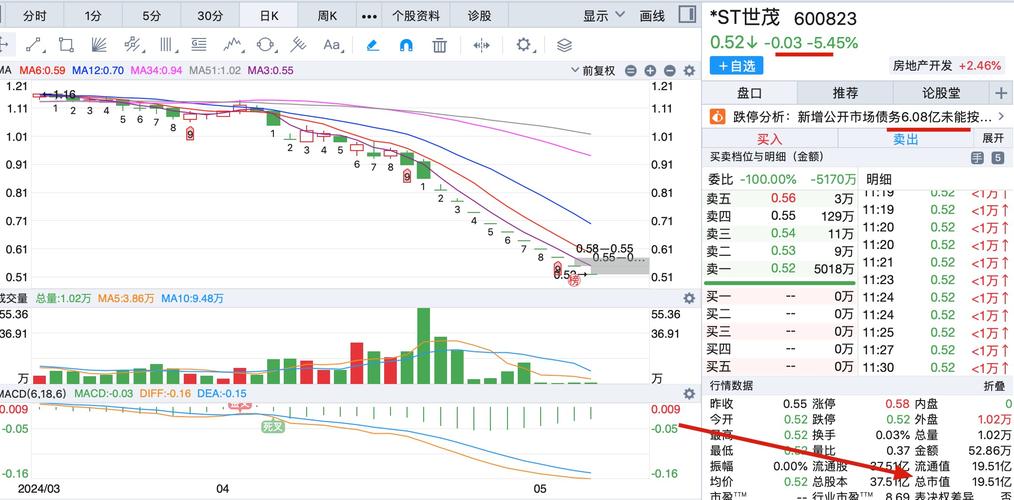
Task: Click the 死叉 marker on MACD
Action: [273, 426]
